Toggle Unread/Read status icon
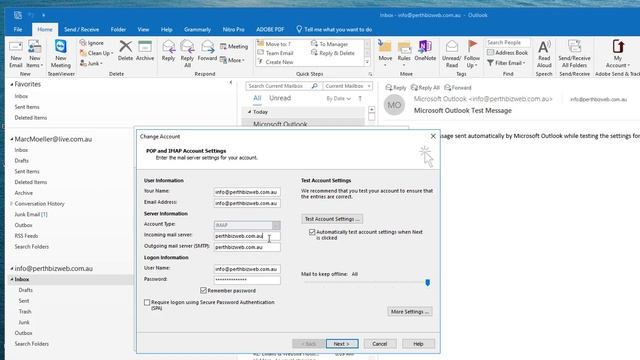This screenshot has width=640, height=360. click(x=452, y=54)
